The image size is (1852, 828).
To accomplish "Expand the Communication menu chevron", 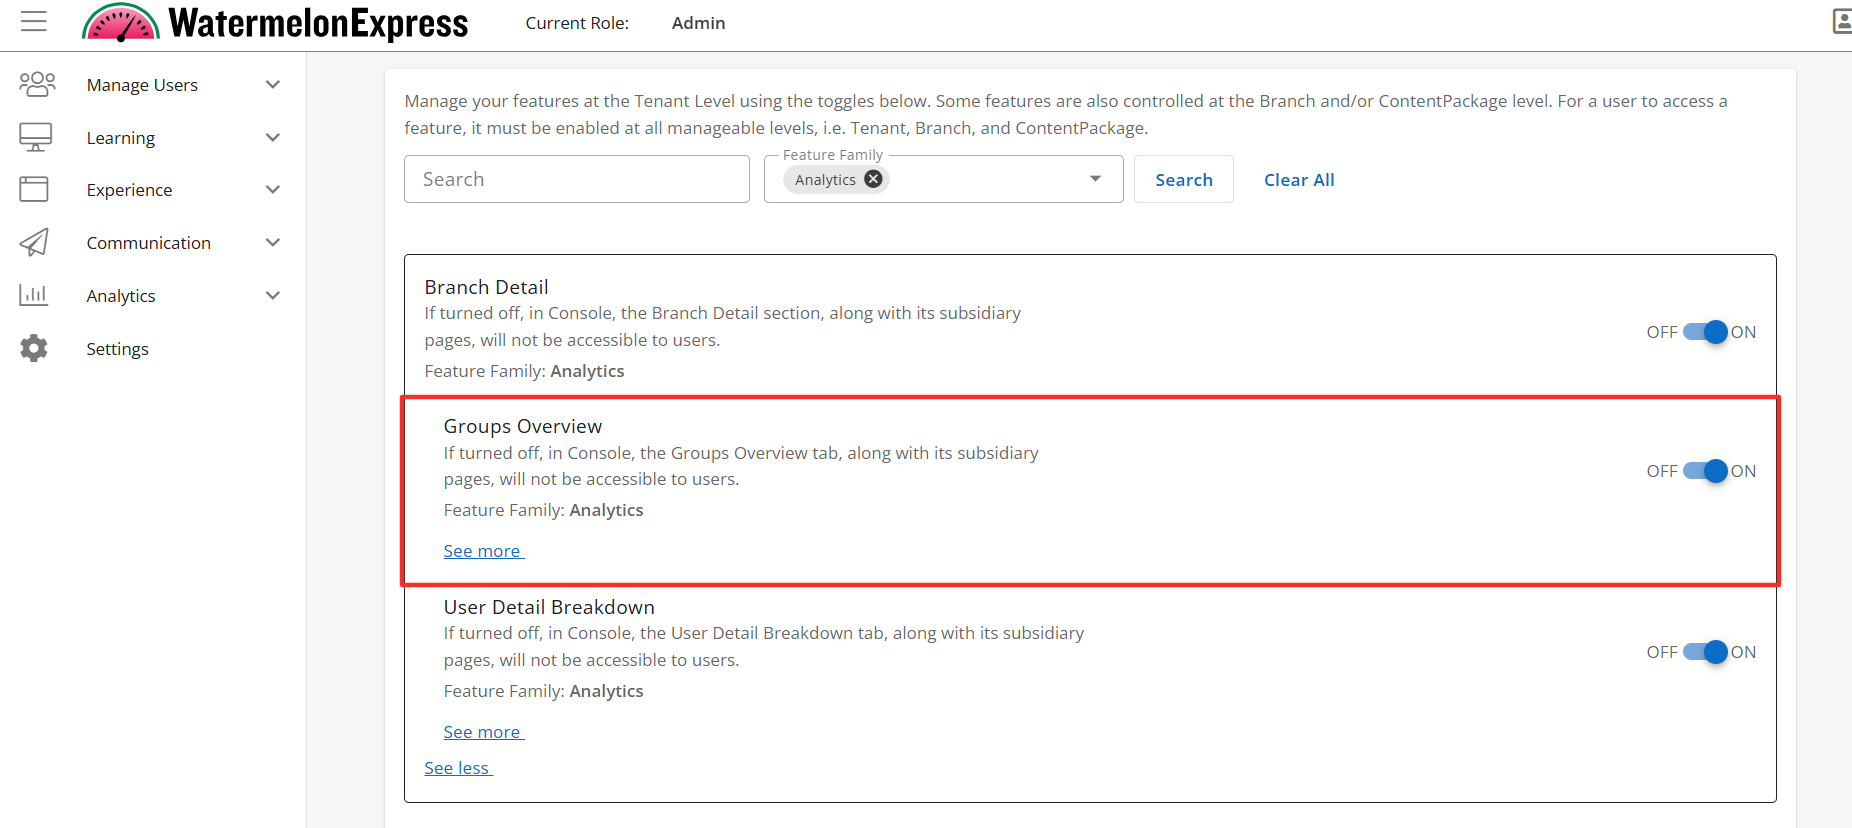I will [273, 243].
